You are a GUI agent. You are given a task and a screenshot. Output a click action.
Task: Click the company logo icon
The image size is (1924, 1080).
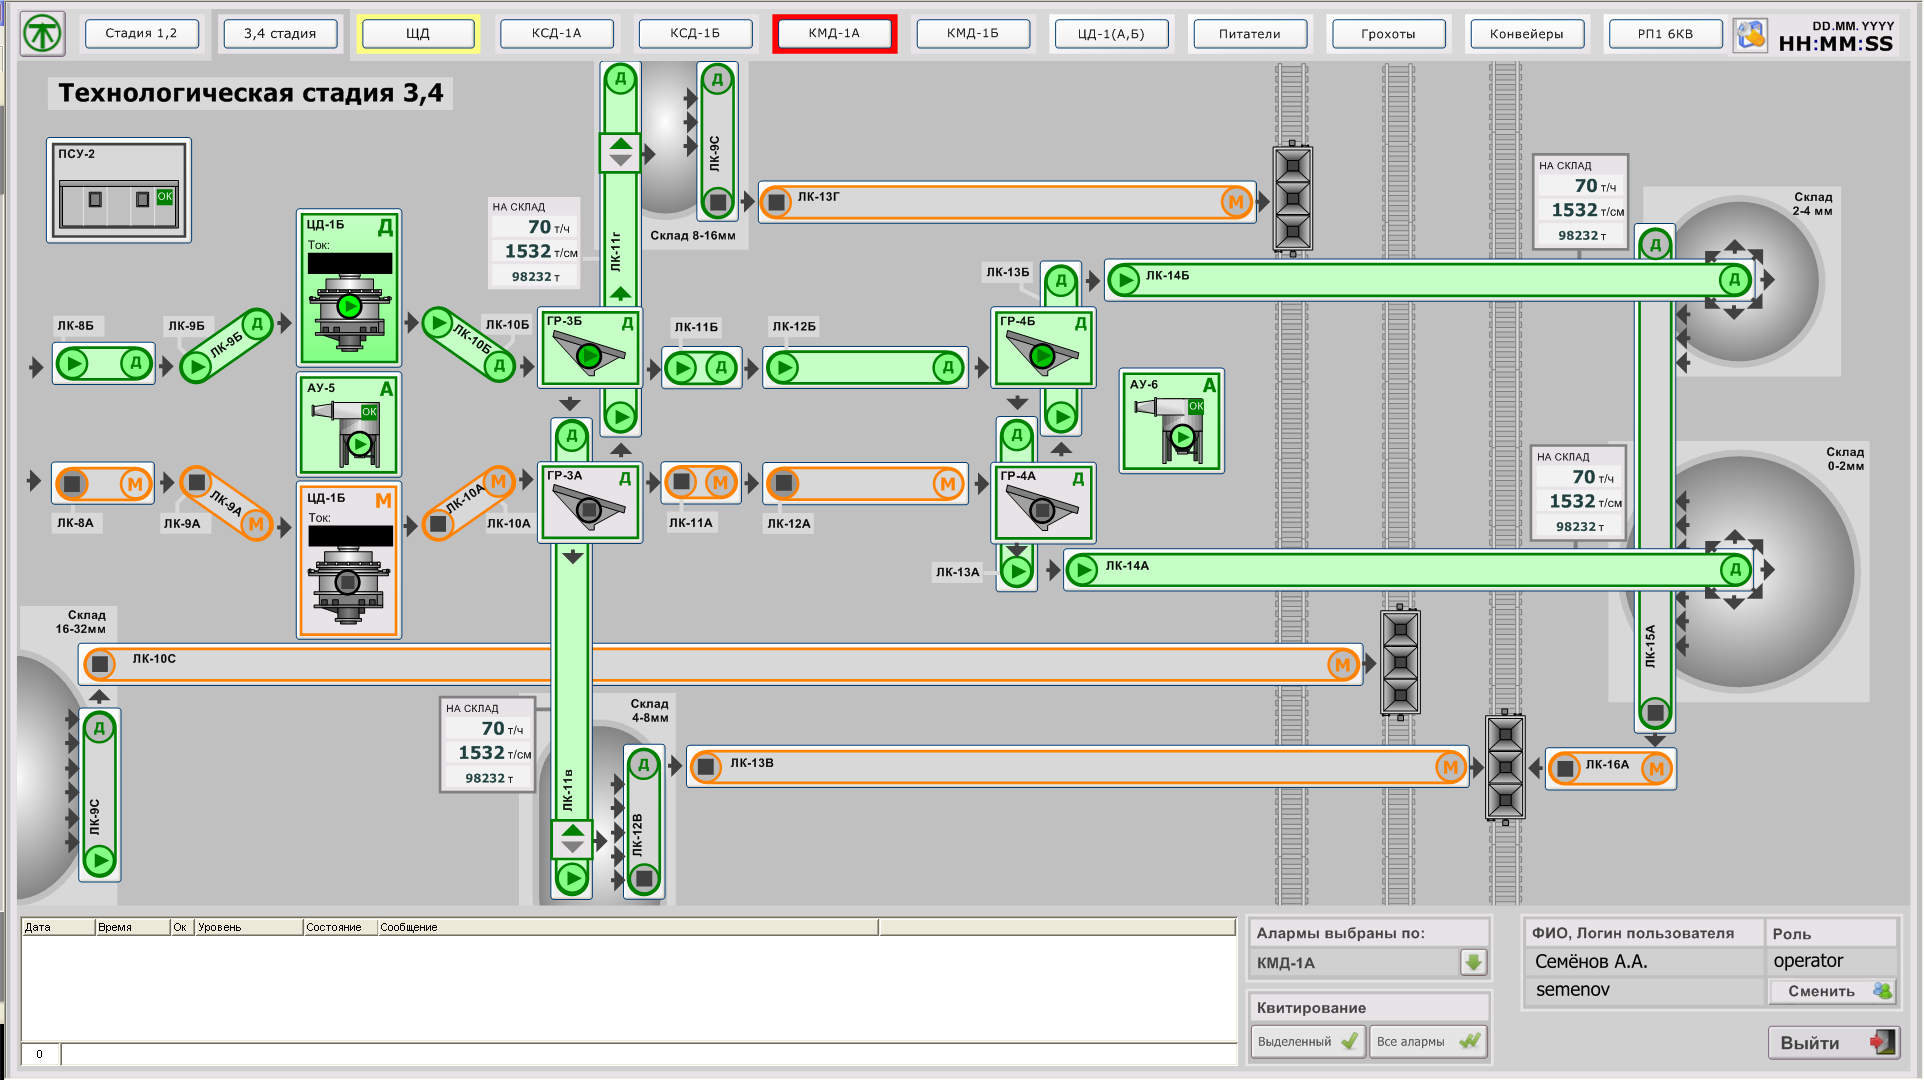[42, 34]
